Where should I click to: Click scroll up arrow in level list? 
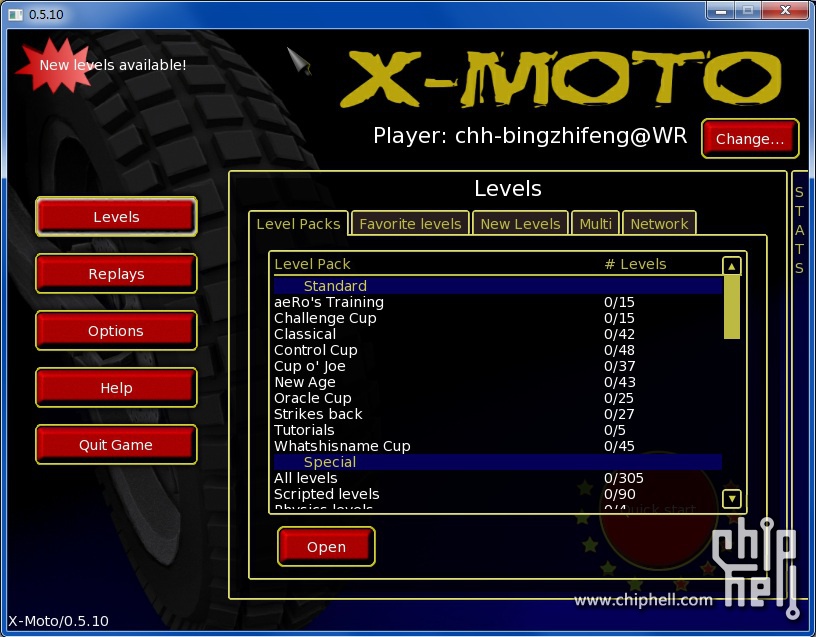pyautogui.click(x=732, y=266)
